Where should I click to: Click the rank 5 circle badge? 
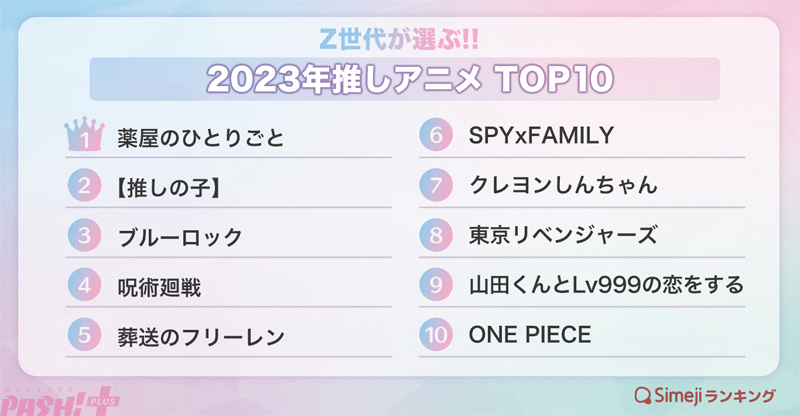point(86,335)
